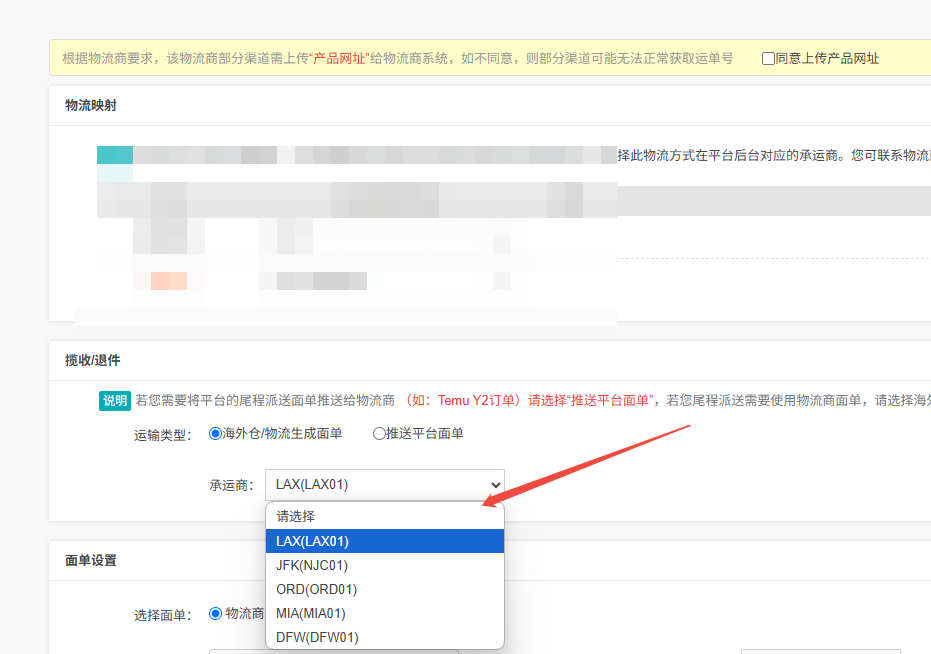The height and width of the screenshot is (654, 931).
Task: Click the red 产品网址 text in notice
Action: pyautogui.click(x=339, y=59)
